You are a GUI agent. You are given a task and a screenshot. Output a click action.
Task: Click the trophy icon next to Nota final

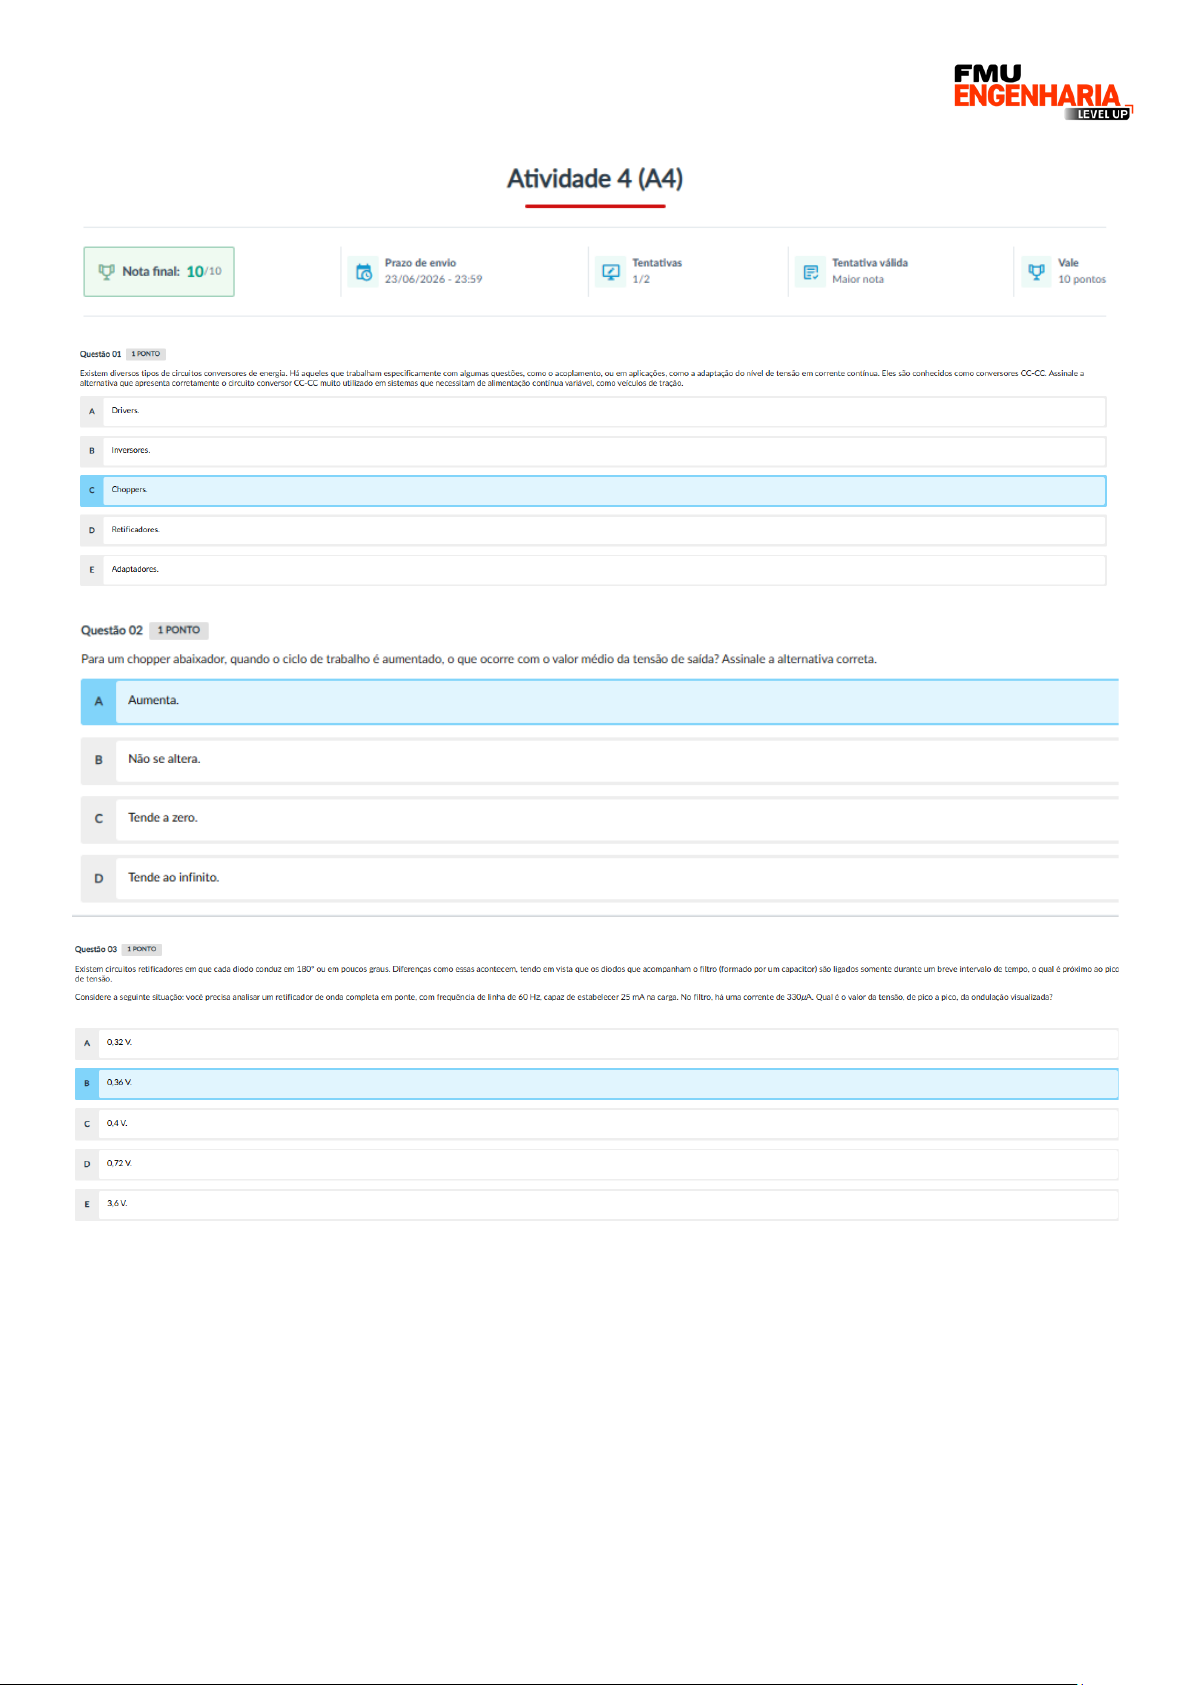pos(106,271)
